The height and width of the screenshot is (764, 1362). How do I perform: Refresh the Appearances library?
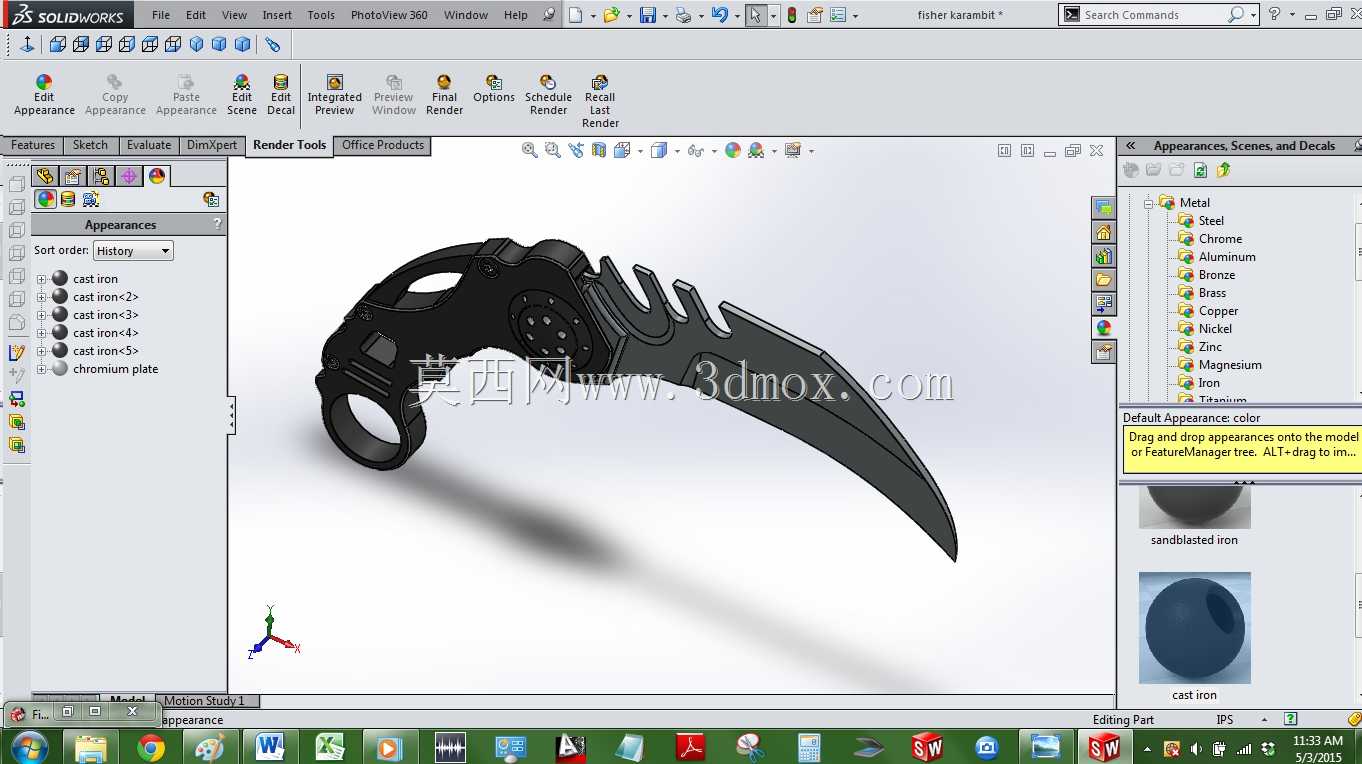(x=1200, y=170)
